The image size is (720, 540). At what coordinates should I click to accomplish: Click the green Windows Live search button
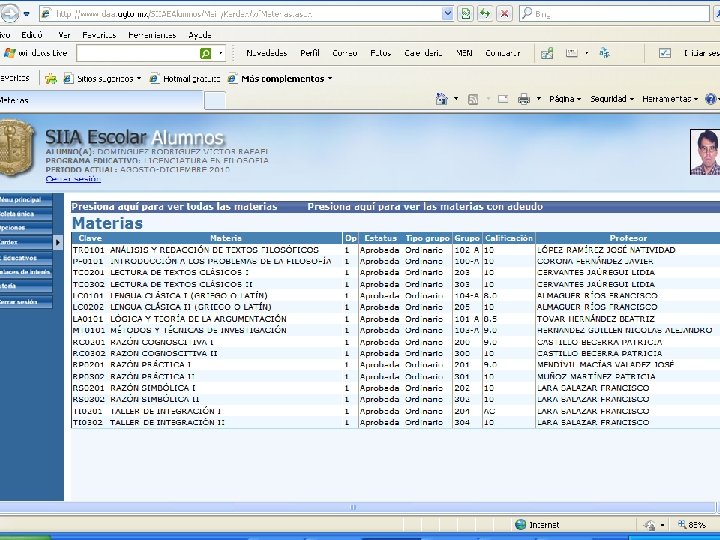(x=206, y=54)
